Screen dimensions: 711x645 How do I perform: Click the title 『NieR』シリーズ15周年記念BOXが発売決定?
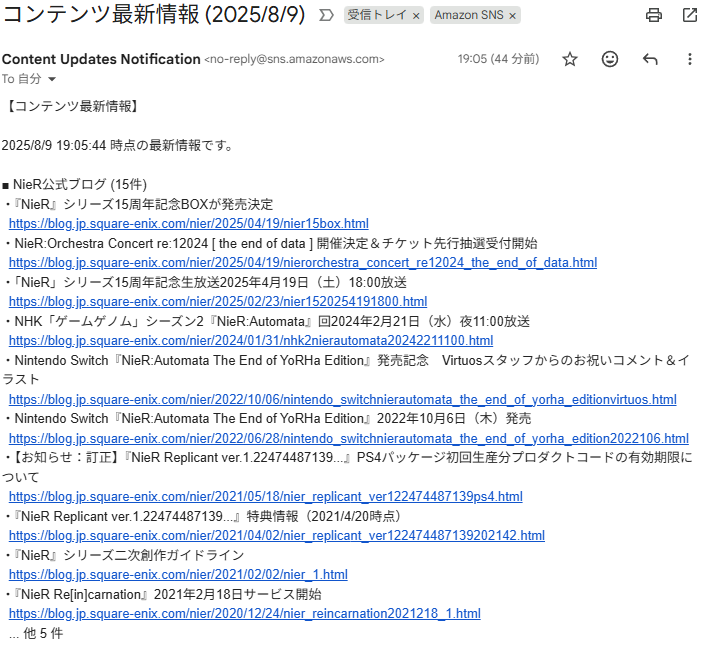(x=141, y=205)
